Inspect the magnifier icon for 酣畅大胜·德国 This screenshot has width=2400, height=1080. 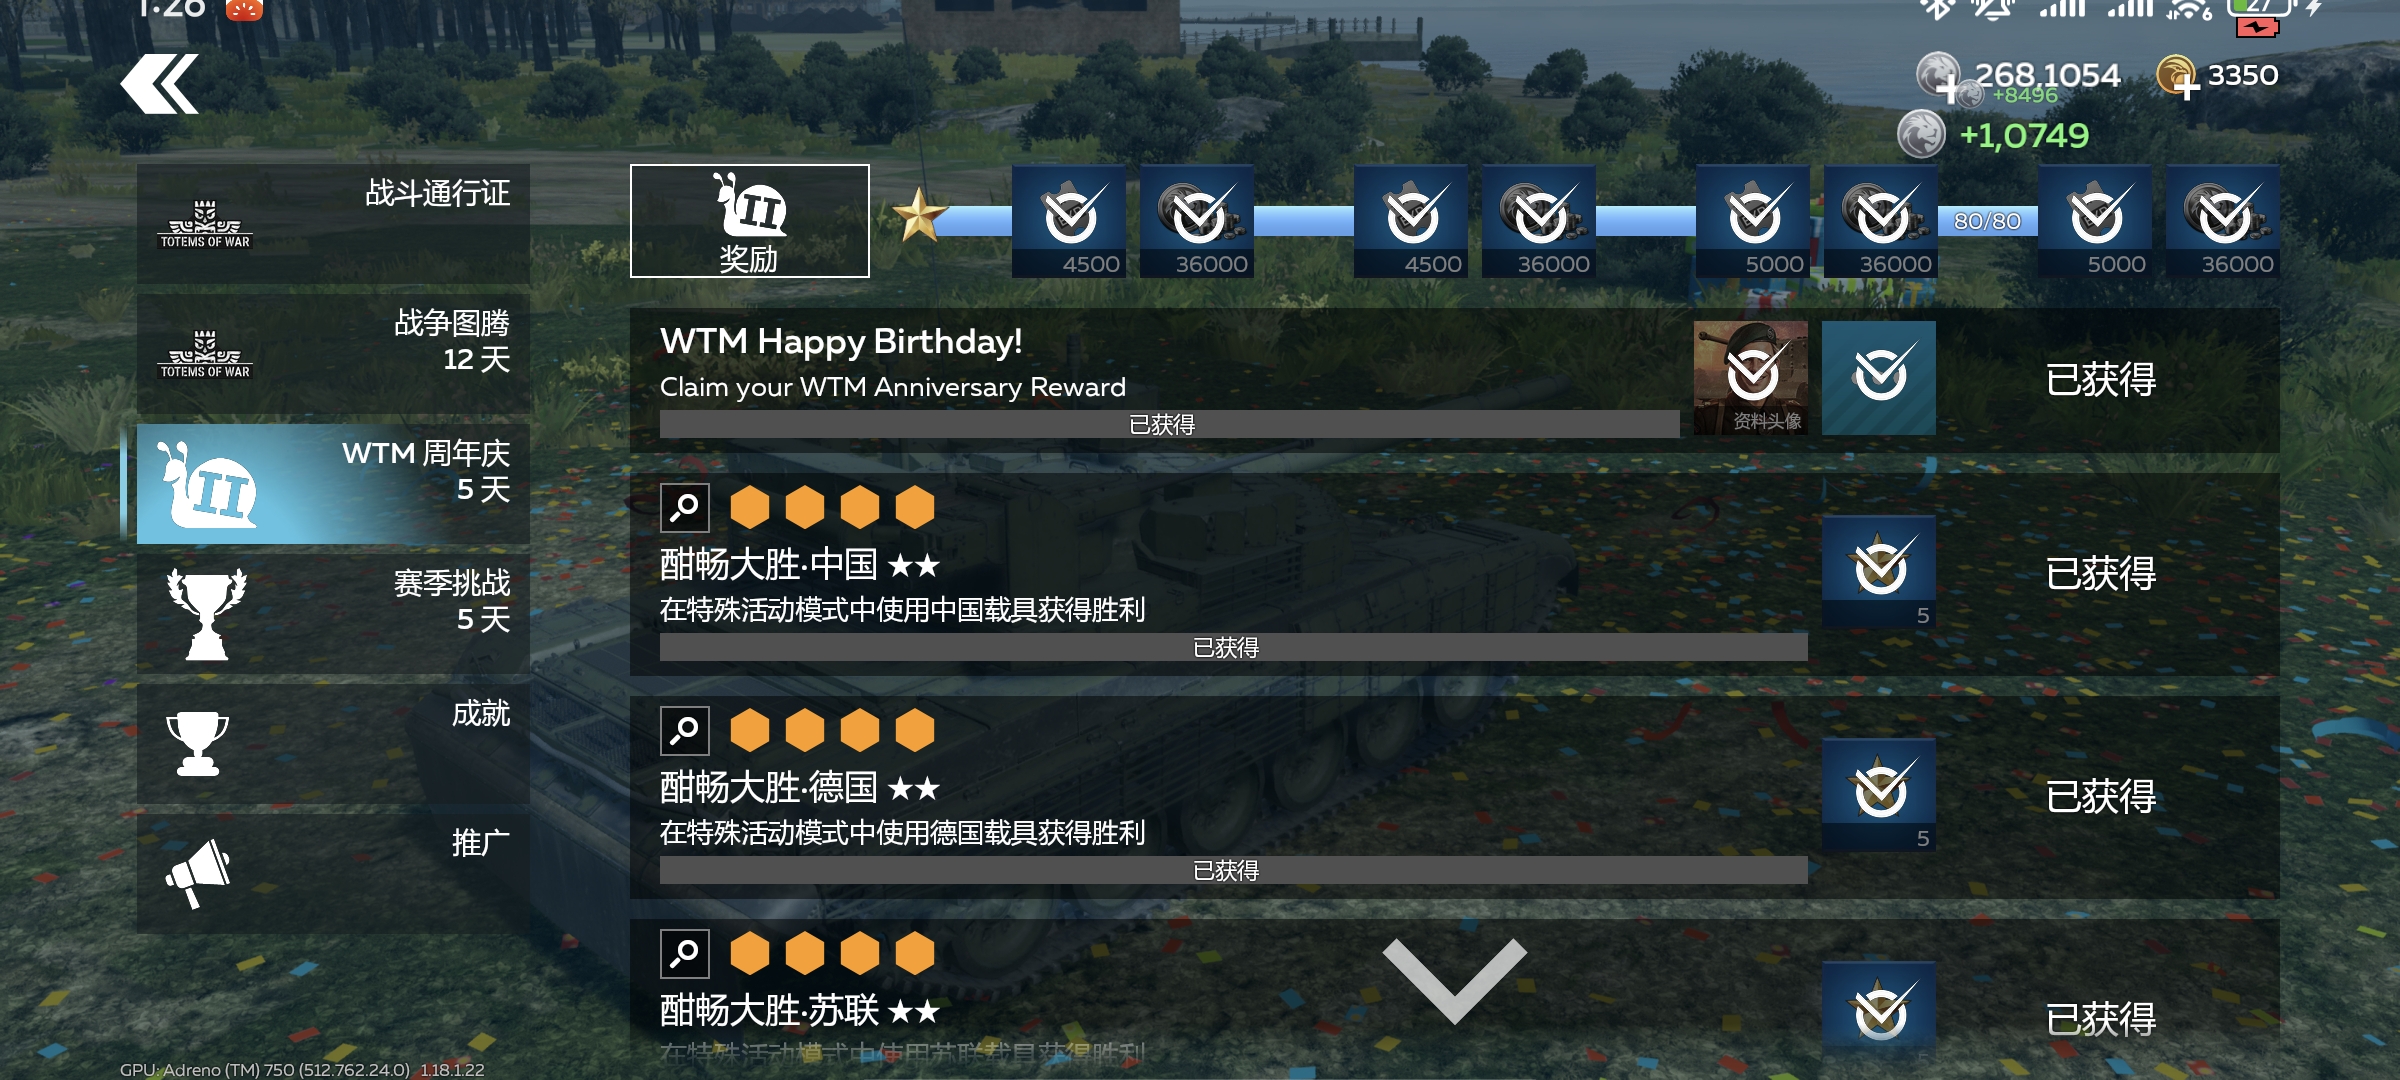point(685,731)
